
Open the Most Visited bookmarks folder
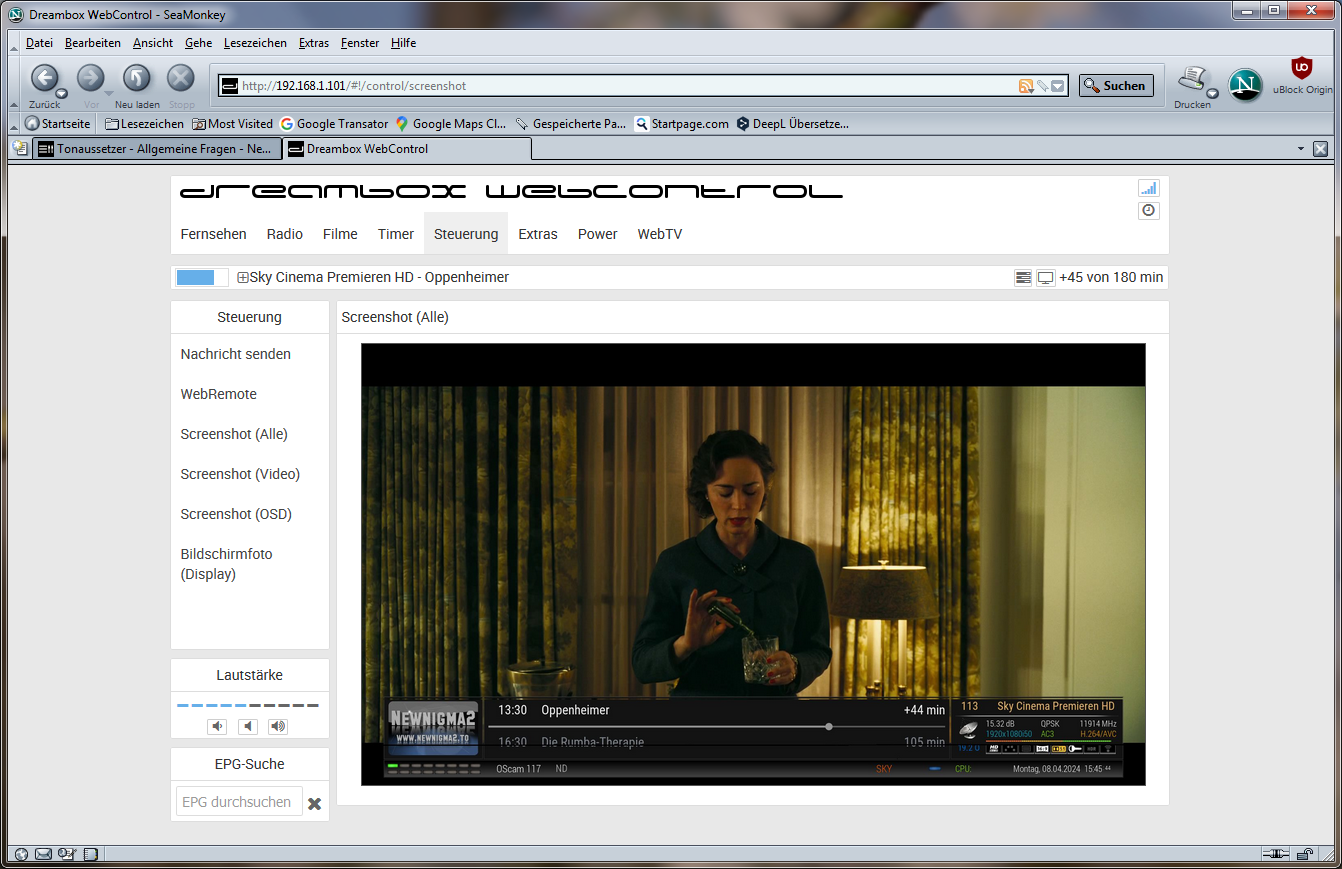pyautogui.click(x=232, y=124)
